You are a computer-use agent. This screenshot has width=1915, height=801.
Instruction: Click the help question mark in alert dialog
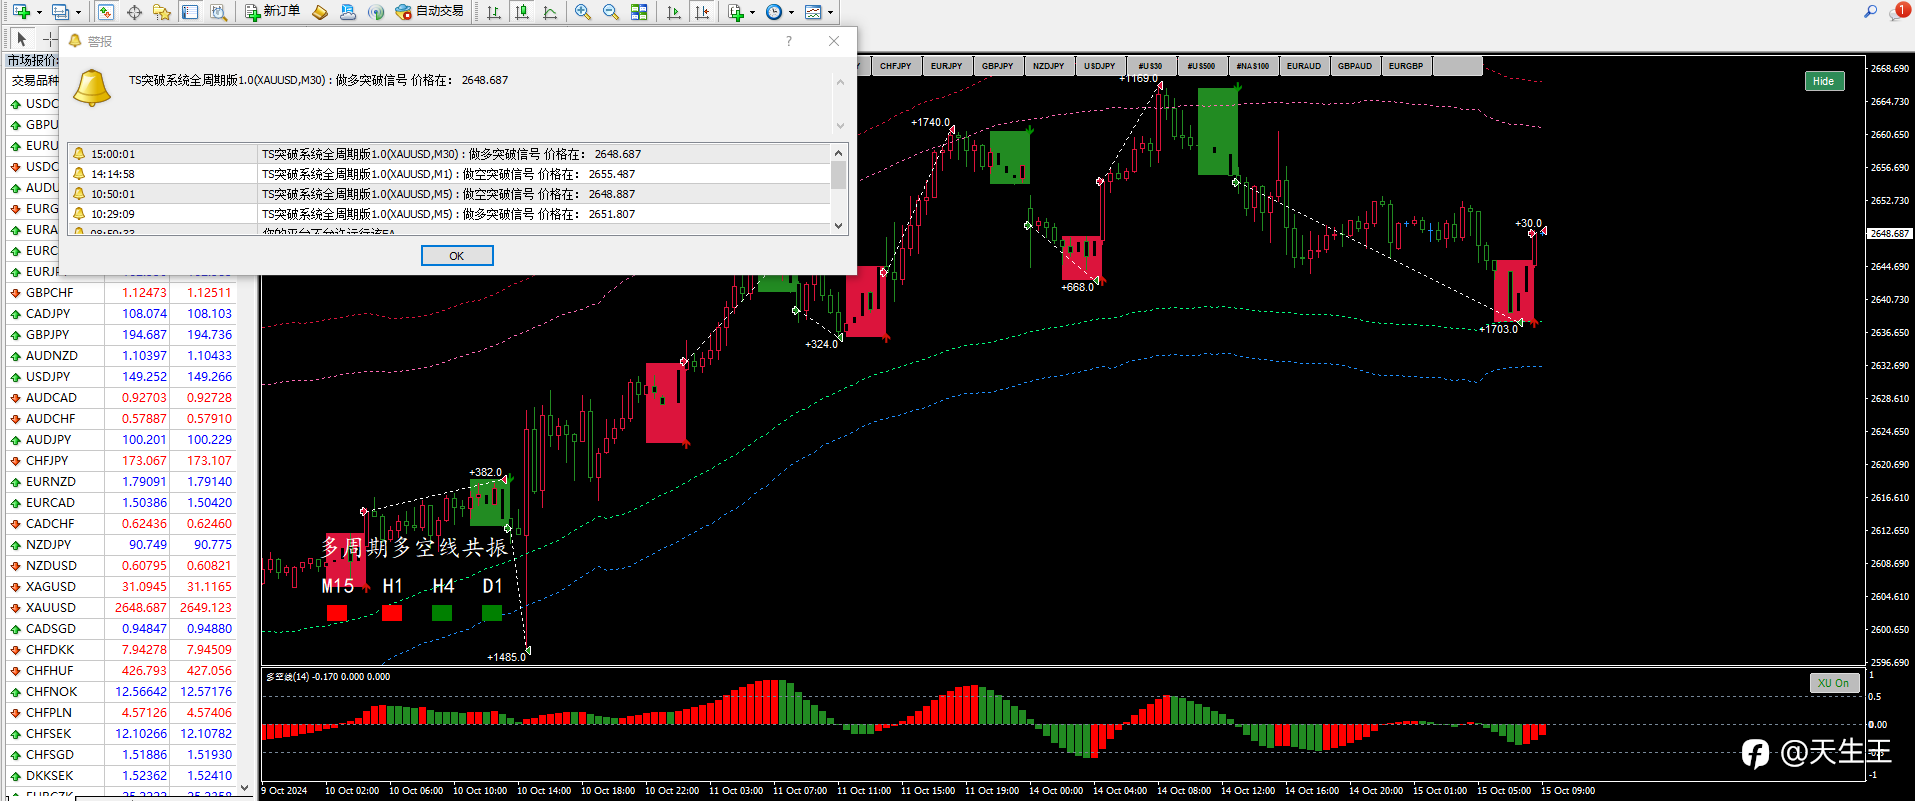tap(789, 41)
